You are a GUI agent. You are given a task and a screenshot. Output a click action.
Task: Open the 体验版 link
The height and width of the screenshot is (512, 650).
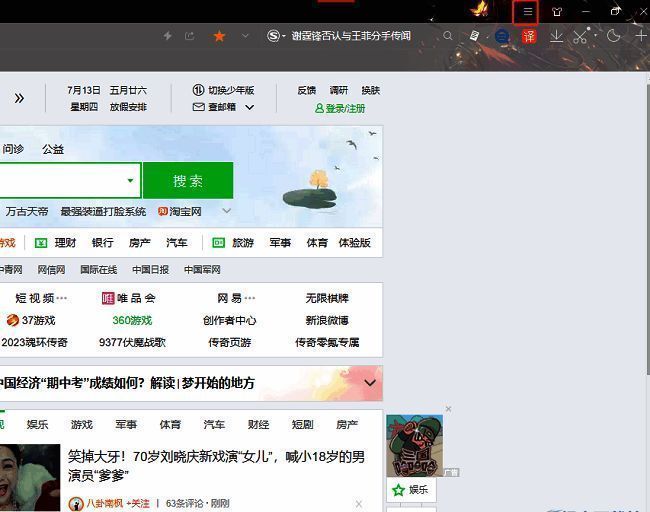coord(354,243)
